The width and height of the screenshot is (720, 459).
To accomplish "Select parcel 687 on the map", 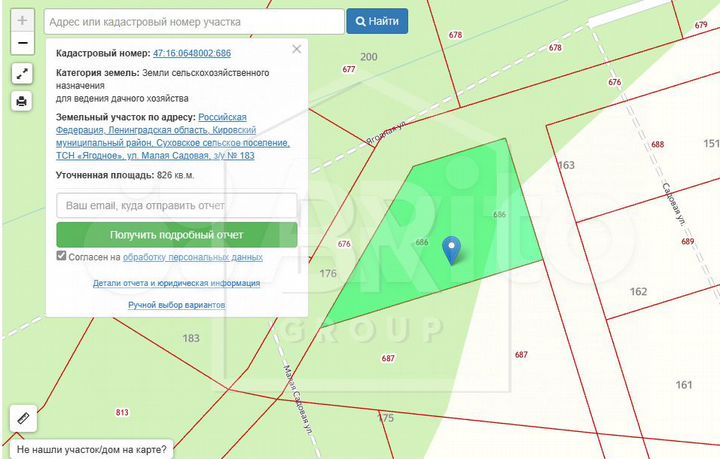I will tap(388, 358).
